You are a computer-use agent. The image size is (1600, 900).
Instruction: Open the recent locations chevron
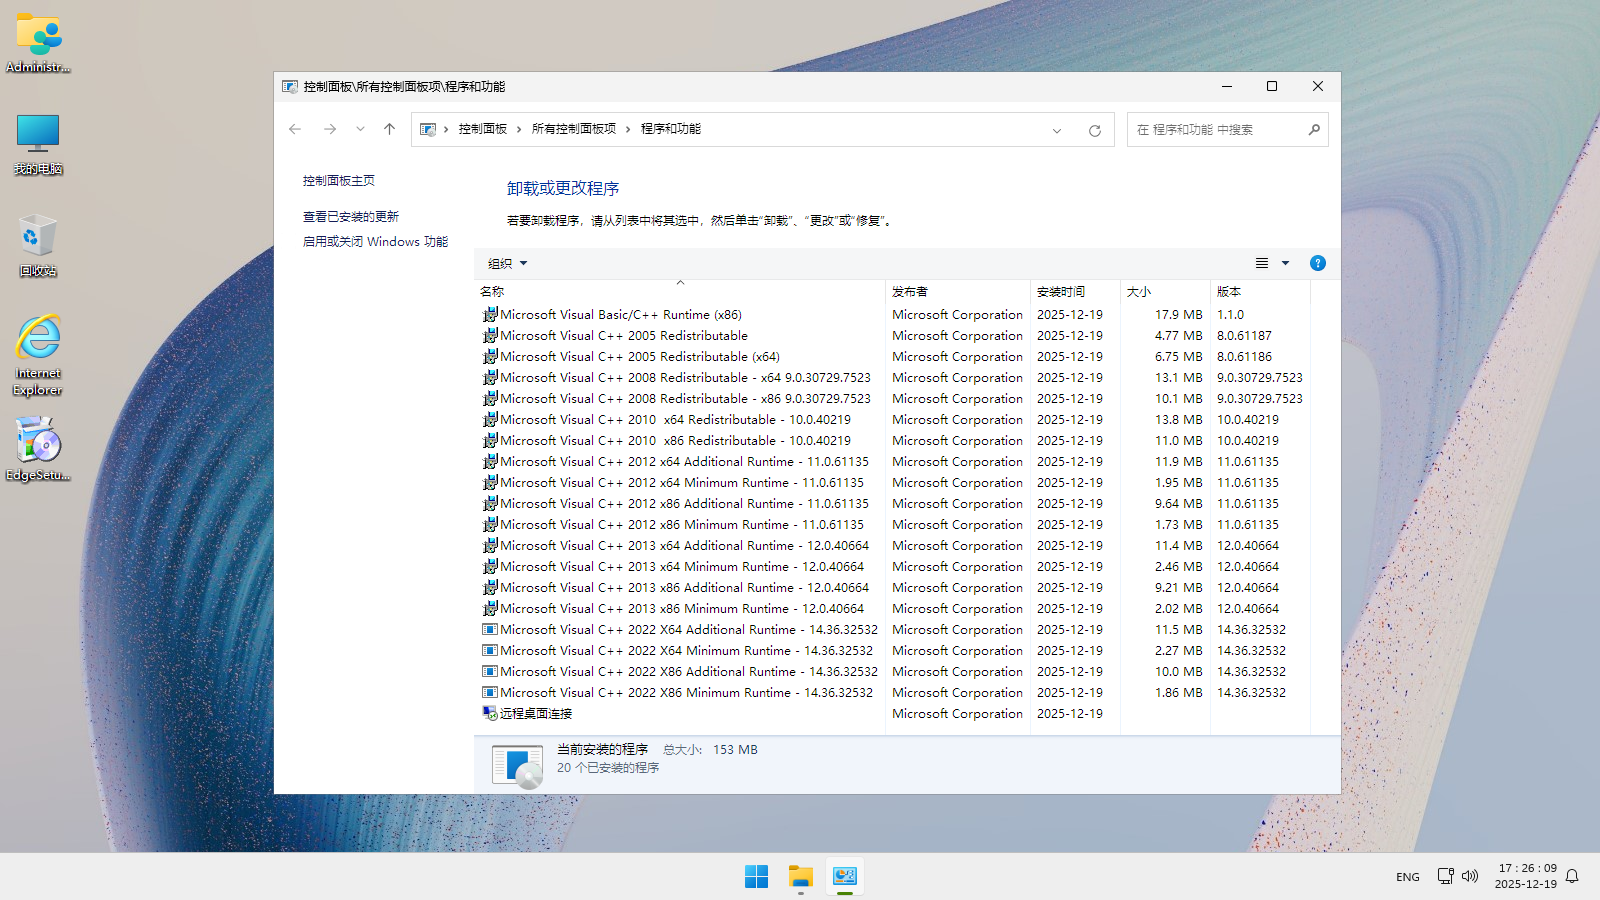coord(360,129)
